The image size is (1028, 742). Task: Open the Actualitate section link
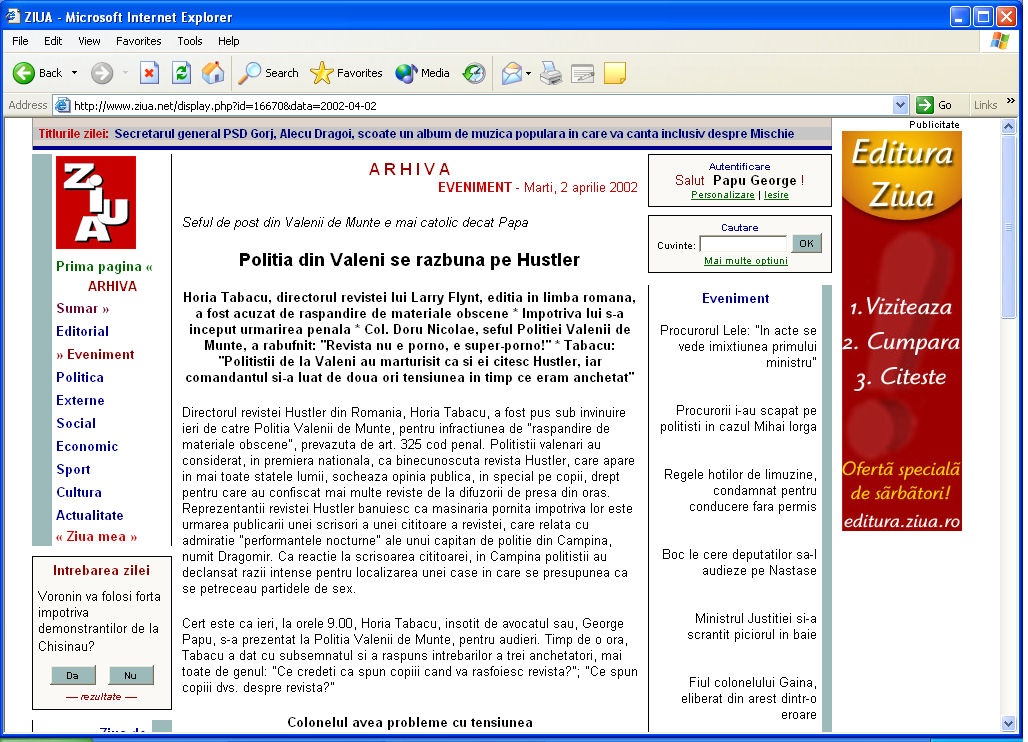[x=90, y=515]
